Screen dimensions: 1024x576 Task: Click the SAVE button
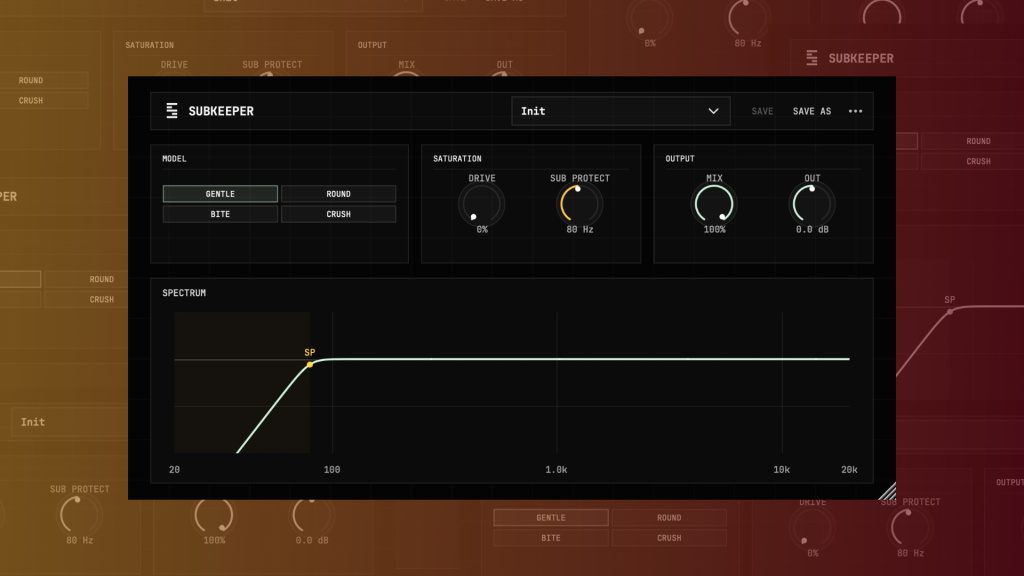[x=762, y=111]
